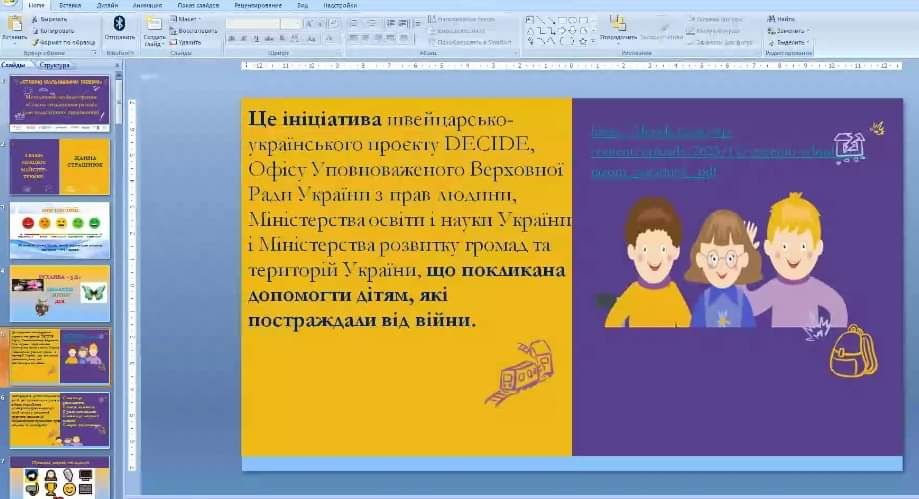Open the Home (Главная) ribbon tab
The height and width of the screenshot is (499, 919).
tap(36, 5)
